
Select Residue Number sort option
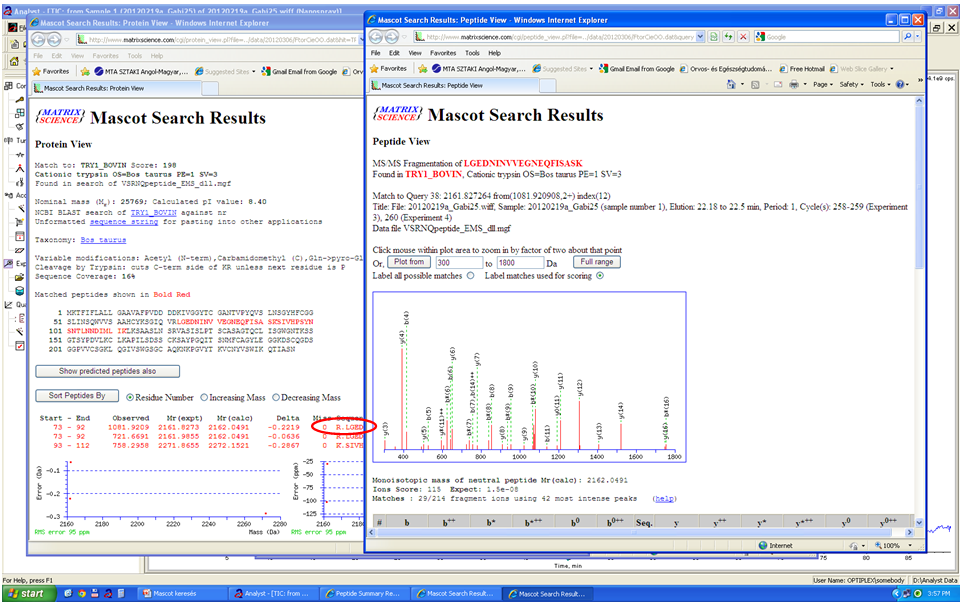pyautogui.click(x=130, y=397)
